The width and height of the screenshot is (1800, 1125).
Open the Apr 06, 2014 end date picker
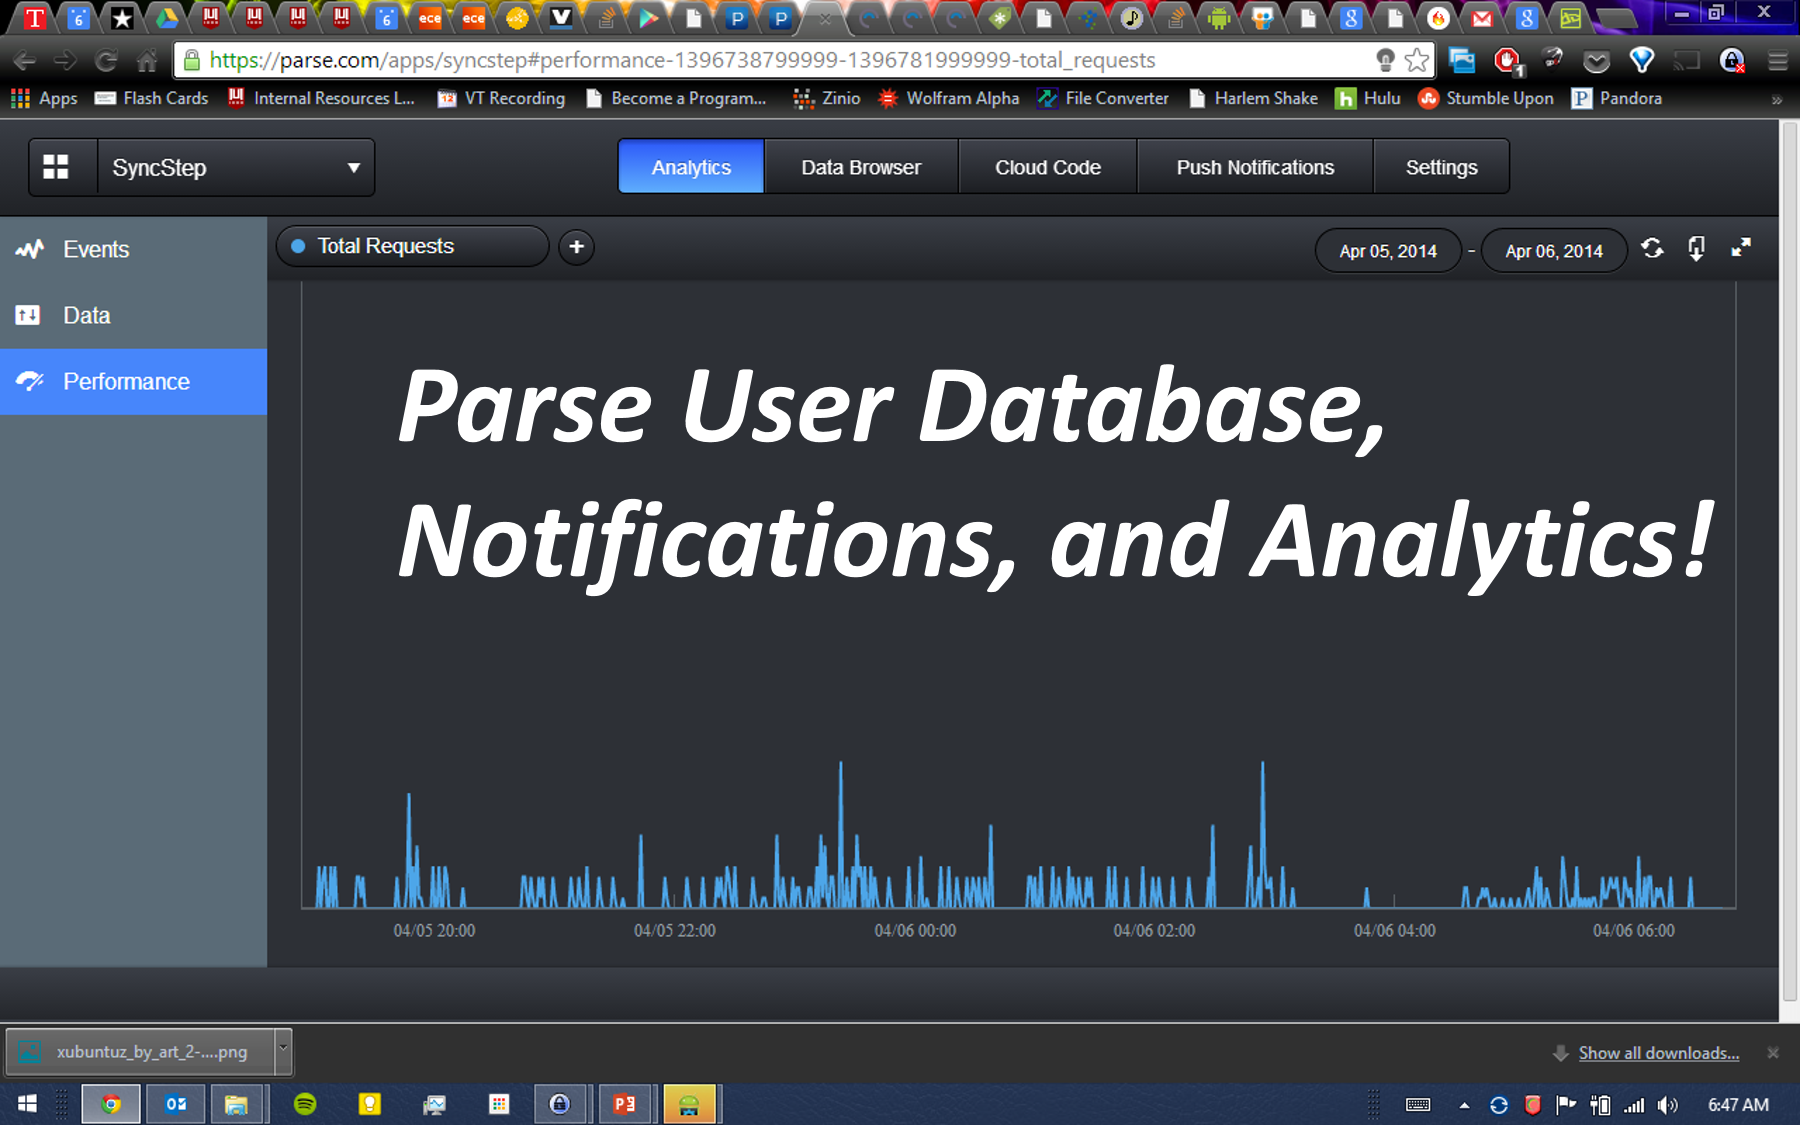click(x=1554, y=251)
